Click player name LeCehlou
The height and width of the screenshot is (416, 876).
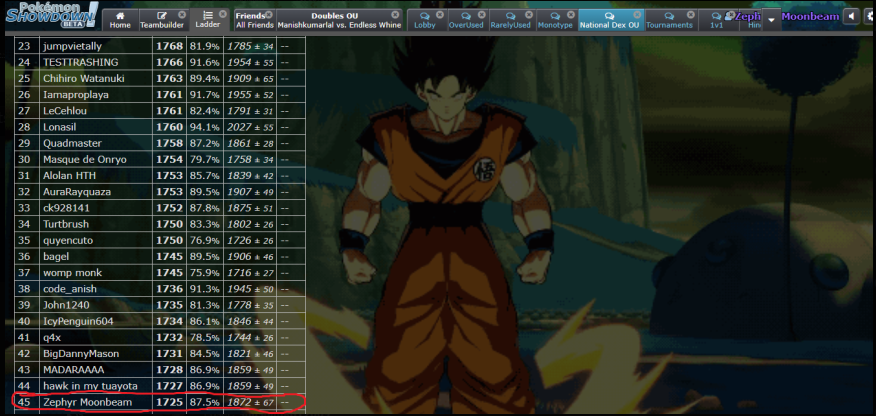(65, 111)
